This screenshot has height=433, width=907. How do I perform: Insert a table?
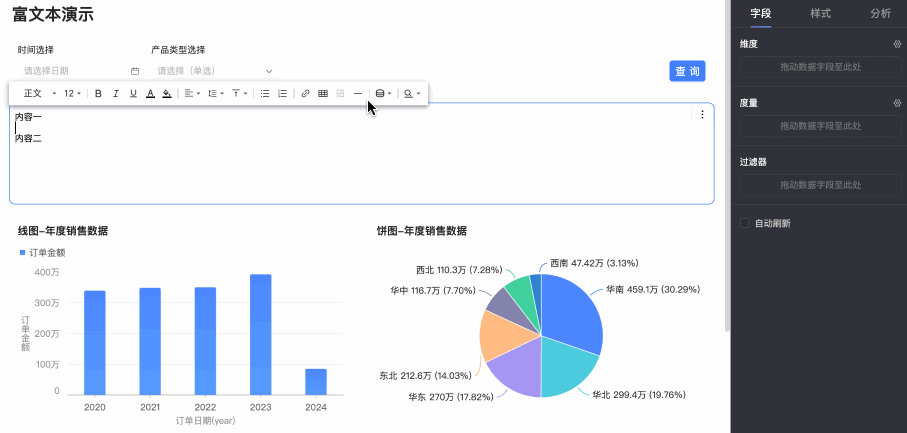(323, 93)
